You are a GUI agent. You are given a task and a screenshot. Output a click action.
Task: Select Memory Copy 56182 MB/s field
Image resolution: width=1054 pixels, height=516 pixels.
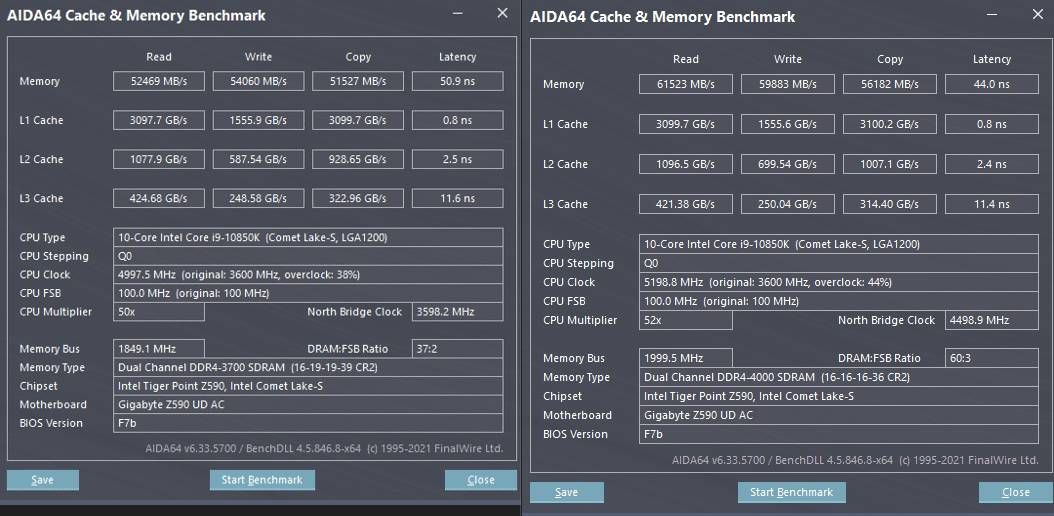890,84
